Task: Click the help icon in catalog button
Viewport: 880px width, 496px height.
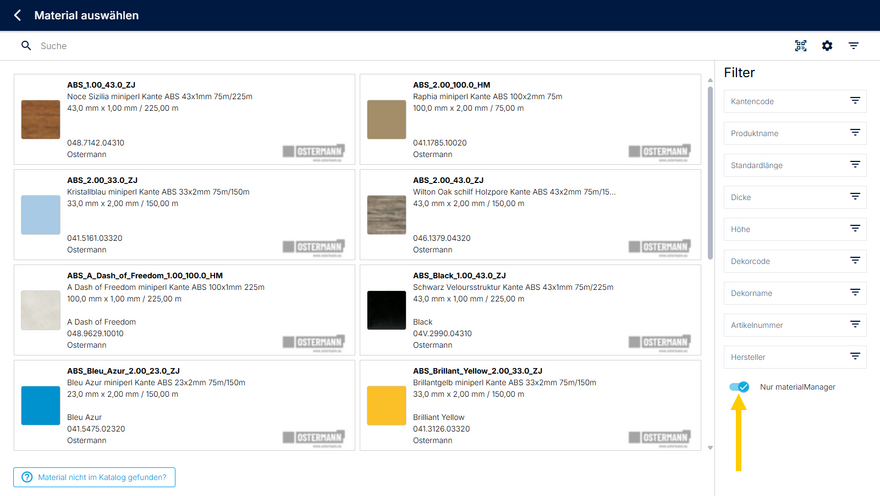Action: (x=27, y=477)
